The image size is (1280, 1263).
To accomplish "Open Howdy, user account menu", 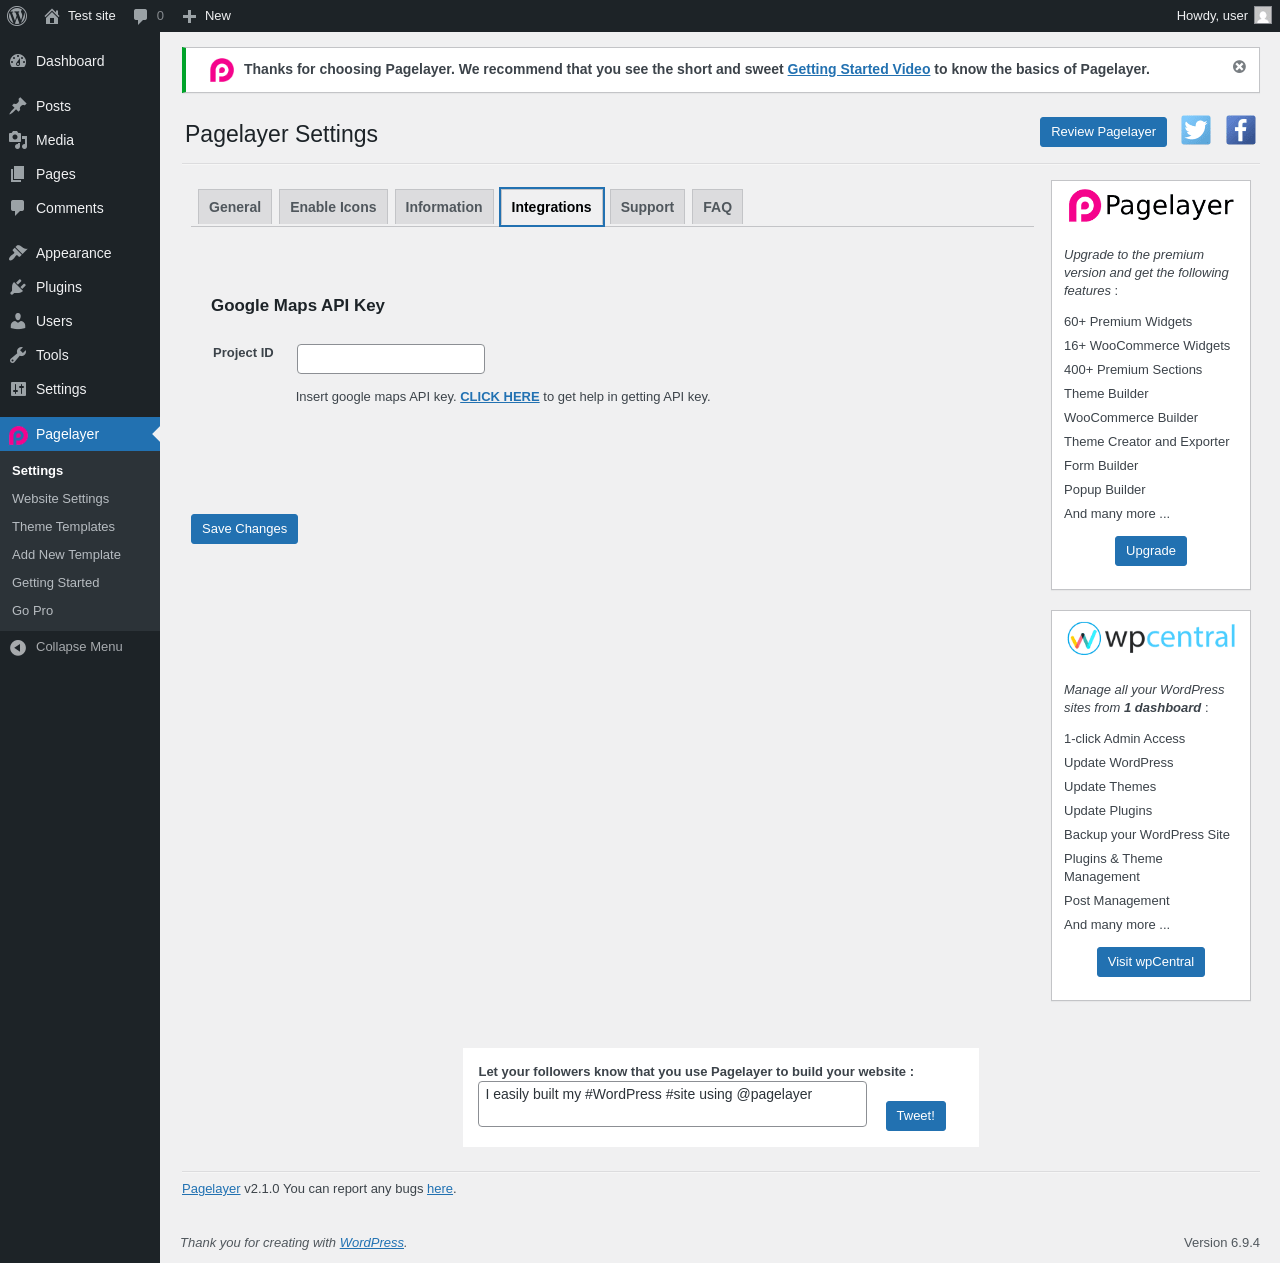I will click(x=1224, y=16).
